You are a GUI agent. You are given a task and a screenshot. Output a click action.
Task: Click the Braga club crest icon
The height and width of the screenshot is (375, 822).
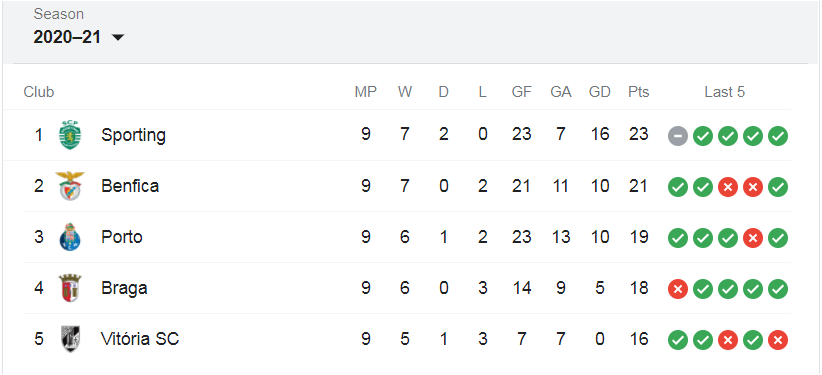pyautogui.click(x=70, y=288)
